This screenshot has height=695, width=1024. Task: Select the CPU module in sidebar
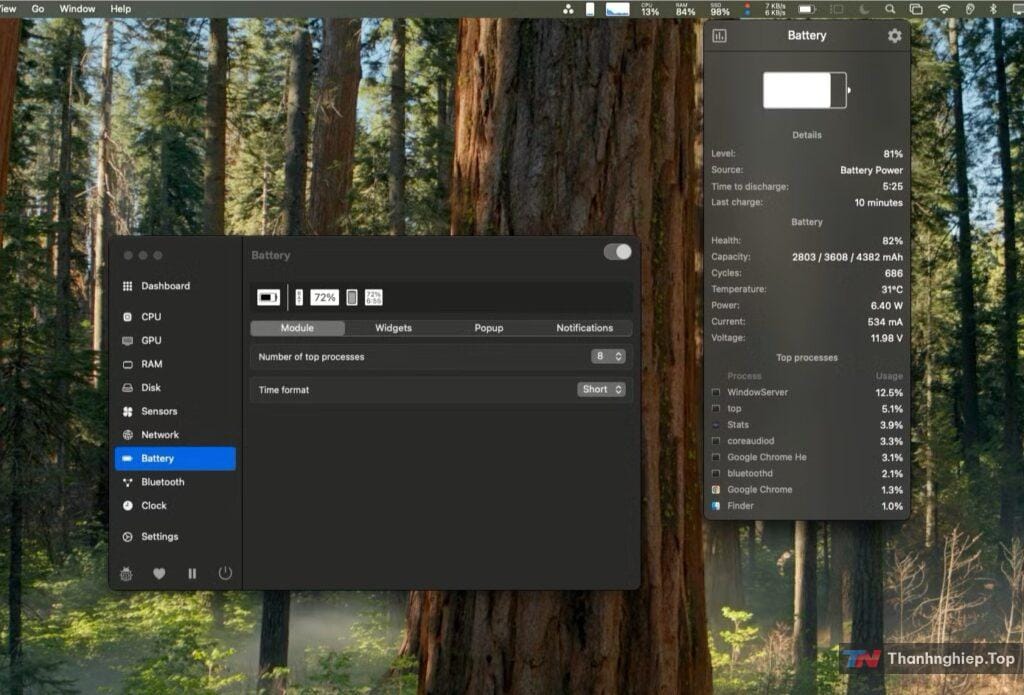pos(175,317)
